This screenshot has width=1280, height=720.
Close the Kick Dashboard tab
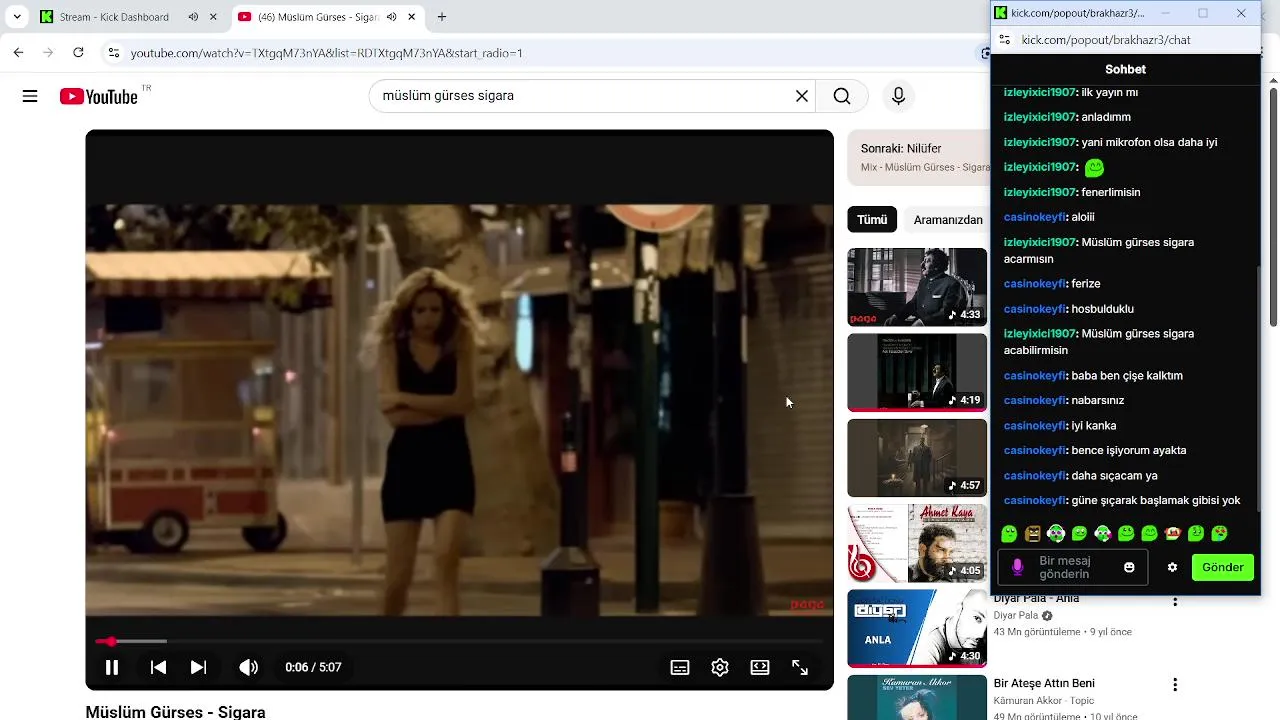click(213, 17)
